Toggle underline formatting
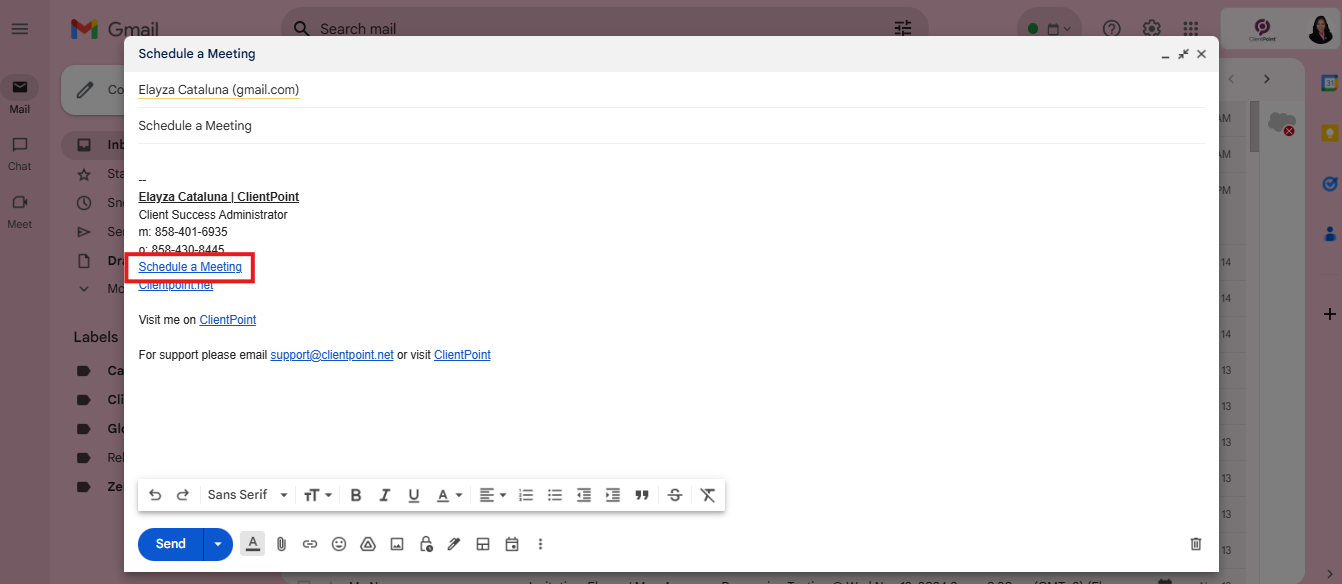Viewport: 1342px width, 584px height. click(x=414, y=495)
